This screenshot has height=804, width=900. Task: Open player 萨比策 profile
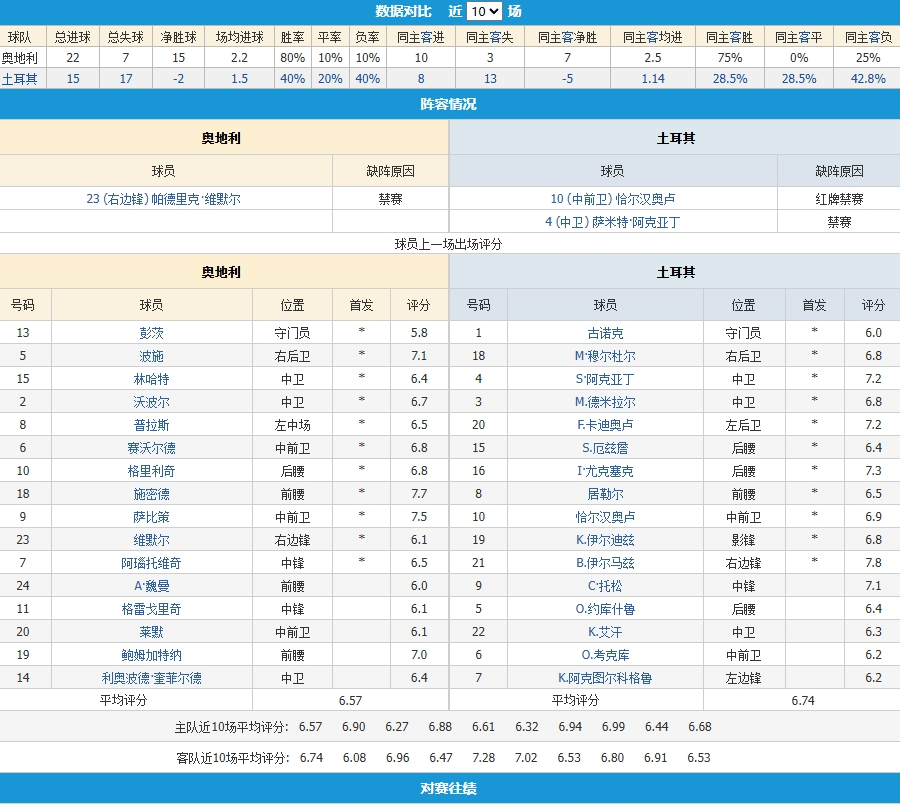[152, 517]
